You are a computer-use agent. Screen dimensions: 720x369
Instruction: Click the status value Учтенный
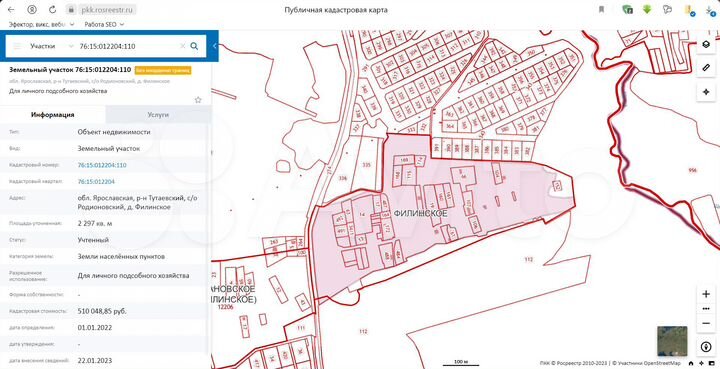click(93, 240)
